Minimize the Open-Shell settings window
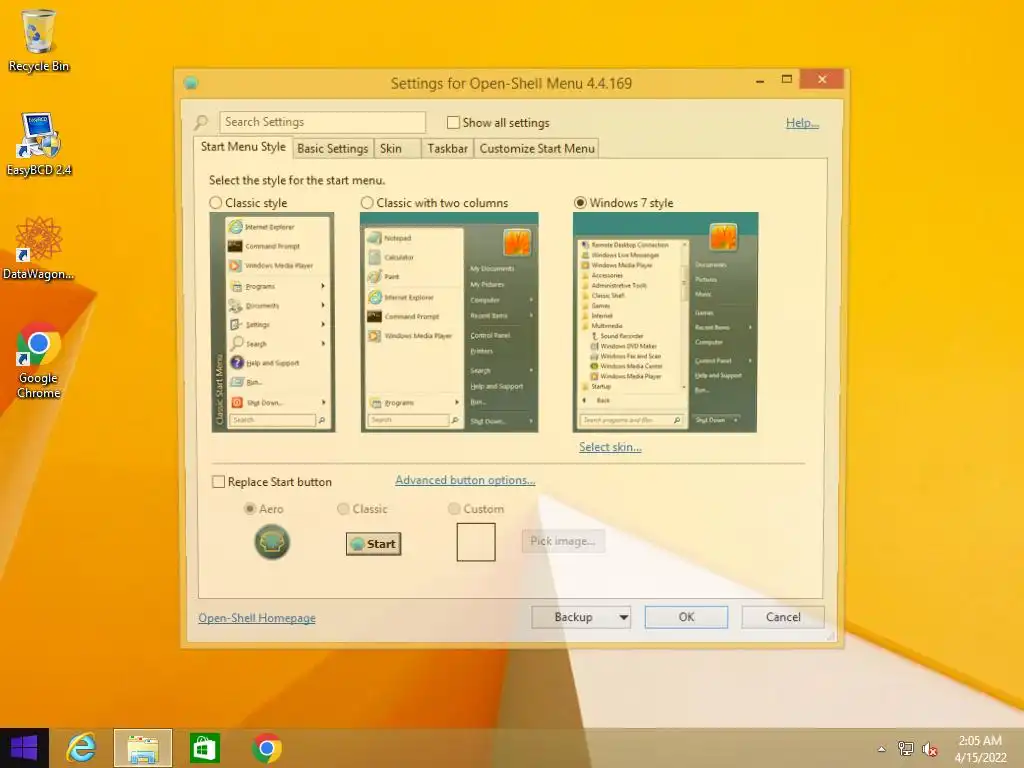1024x768 pixels. click(x=760, y=80)
